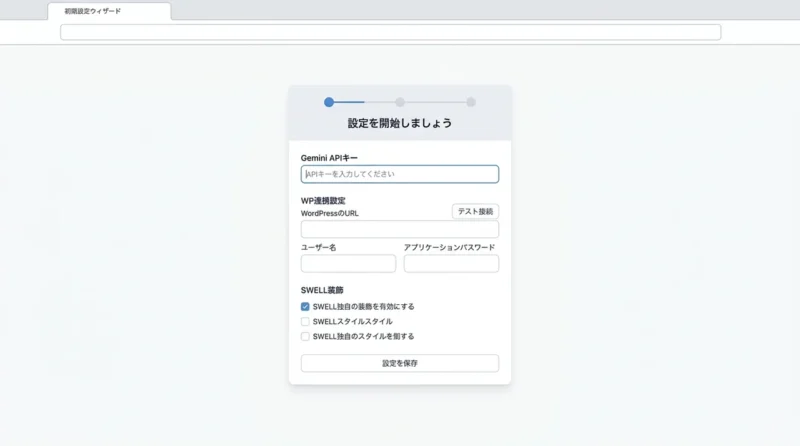Screen dimensions: 800x446
Task: Click the テスト接続 button
Action: 475,211
